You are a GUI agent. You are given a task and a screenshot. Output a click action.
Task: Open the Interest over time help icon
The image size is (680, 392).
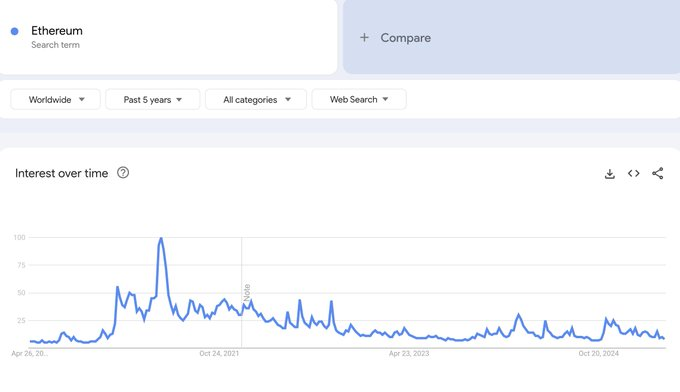[x=123, y=173]
